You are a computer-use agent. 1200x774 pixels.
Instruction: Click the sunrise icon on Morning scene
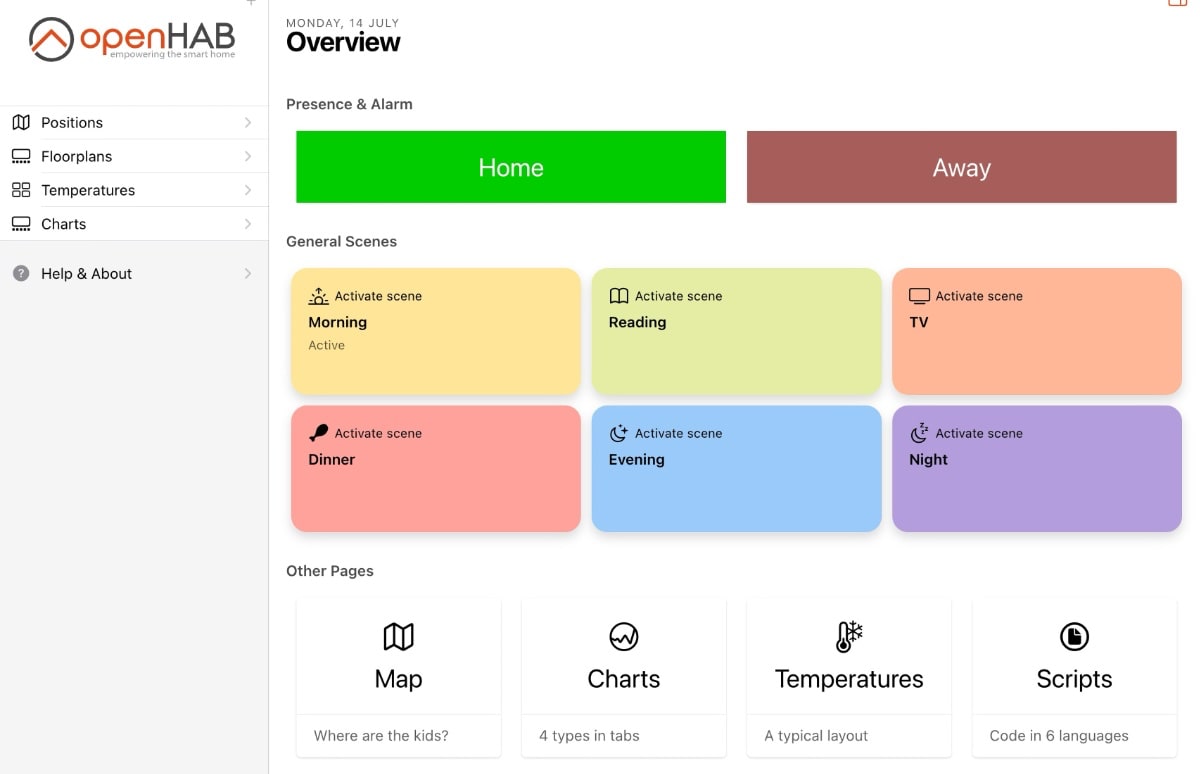tap(318, 296)
